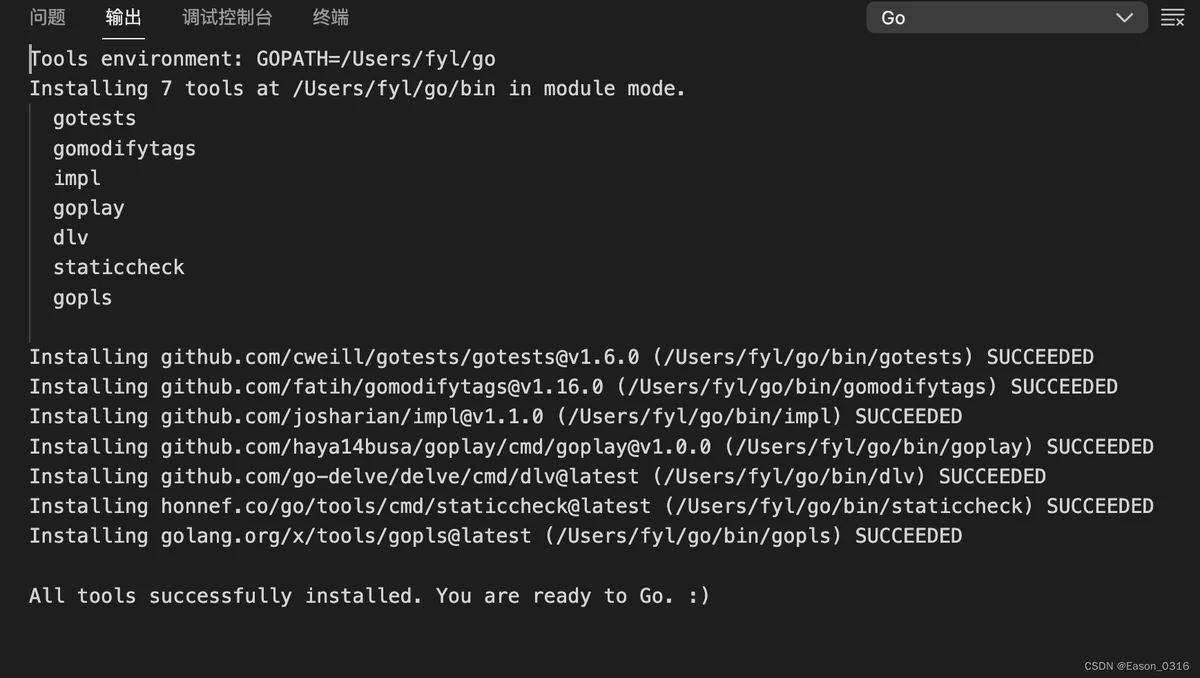1200x678 pixels.
Task: Click the golang.org/x/tools/gopls@latest text
Action: coord(346,536)
